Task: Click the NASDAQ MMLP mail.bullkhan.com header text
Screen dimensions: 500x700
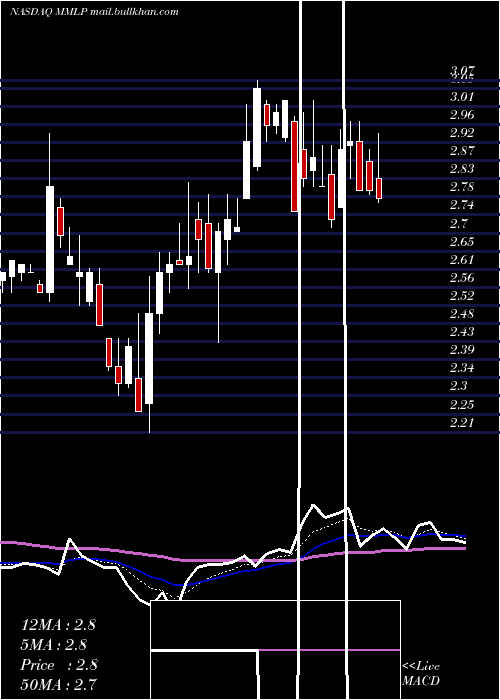Action: (x=94, y=12)
